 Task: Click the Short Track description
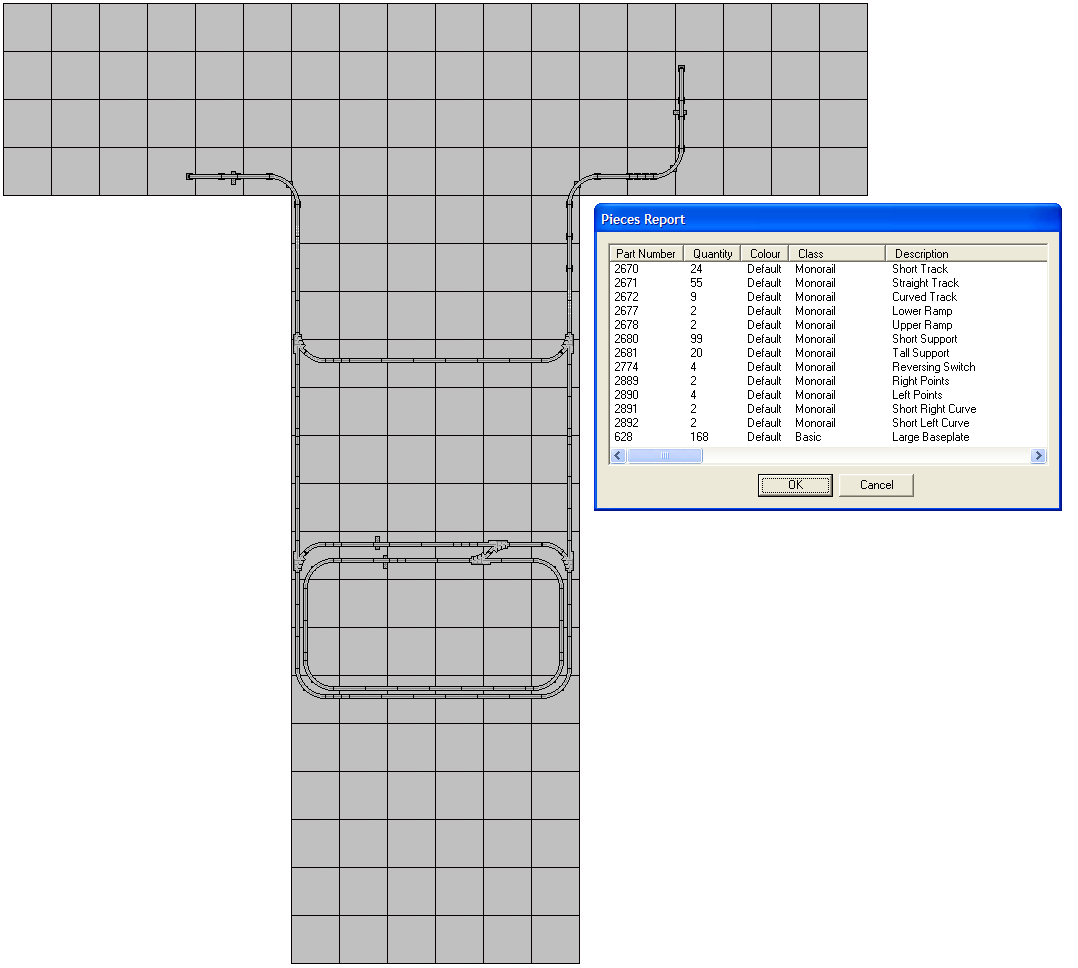[919, 269]
